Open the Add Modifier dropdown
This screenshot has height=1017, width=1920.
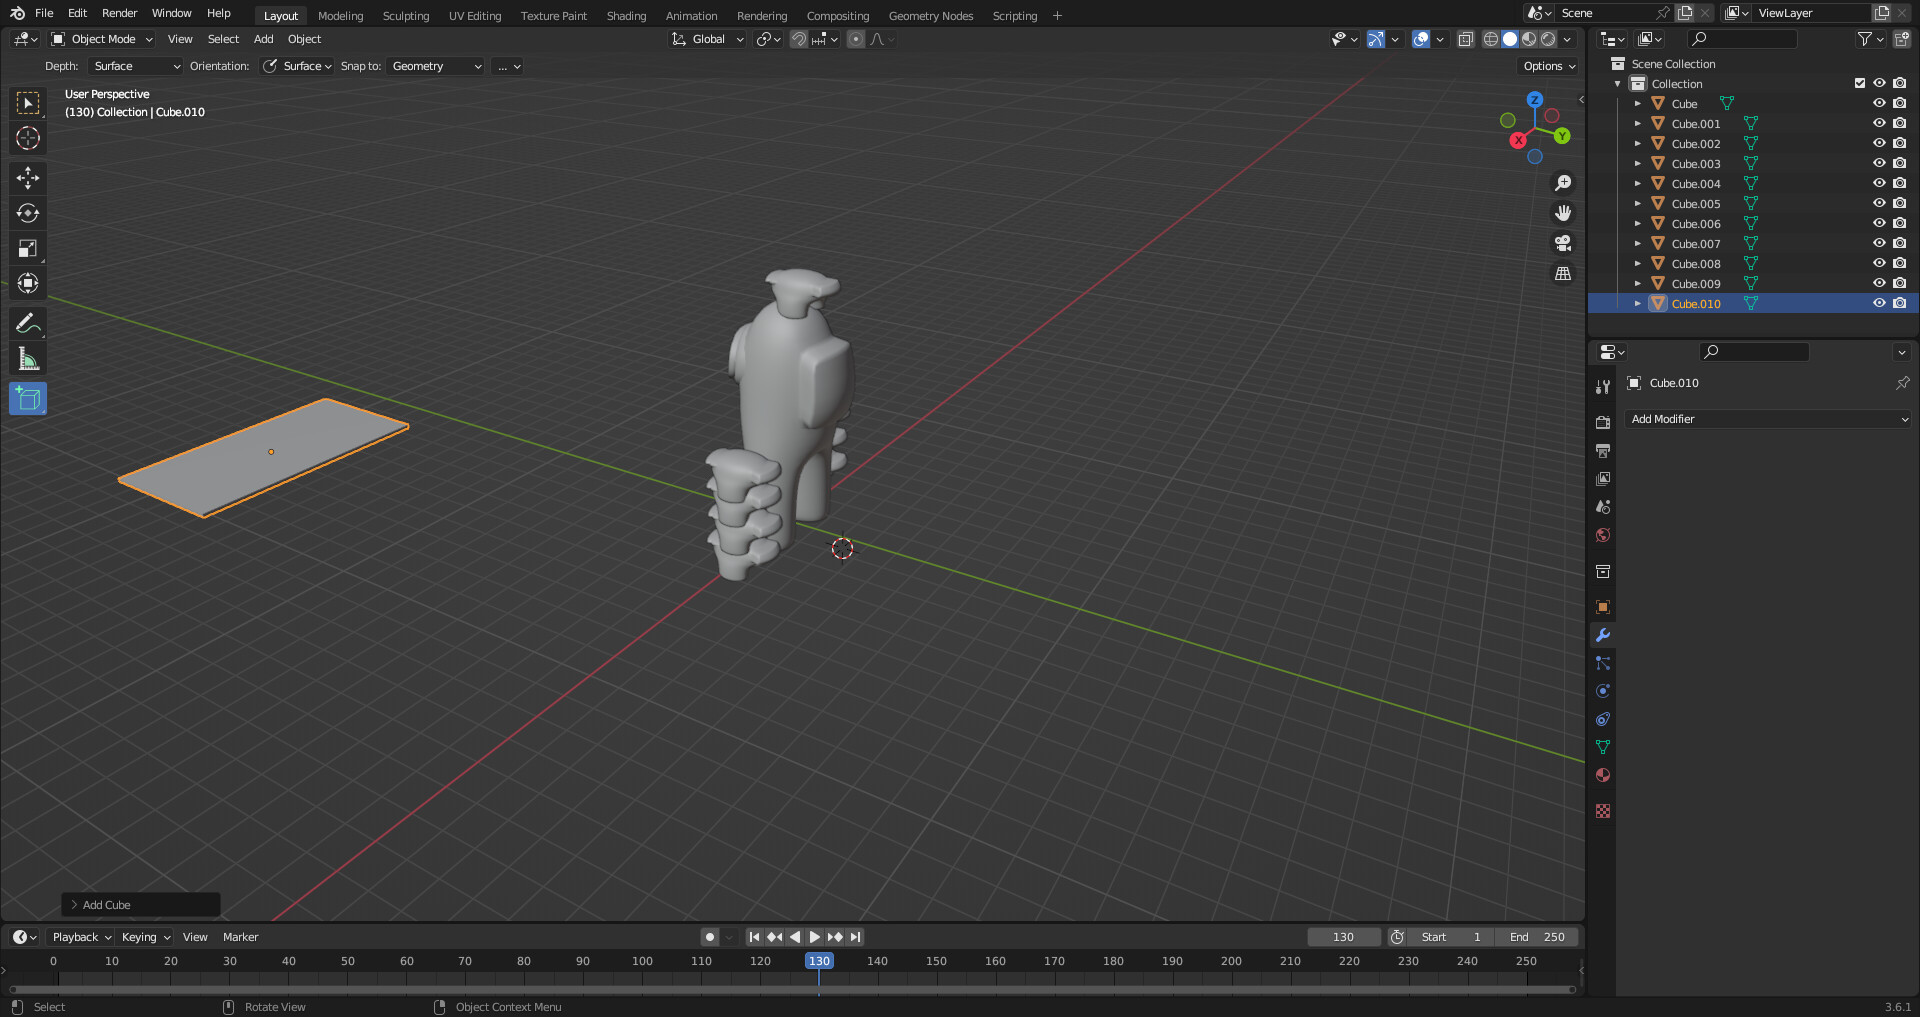pos(1768,419)
